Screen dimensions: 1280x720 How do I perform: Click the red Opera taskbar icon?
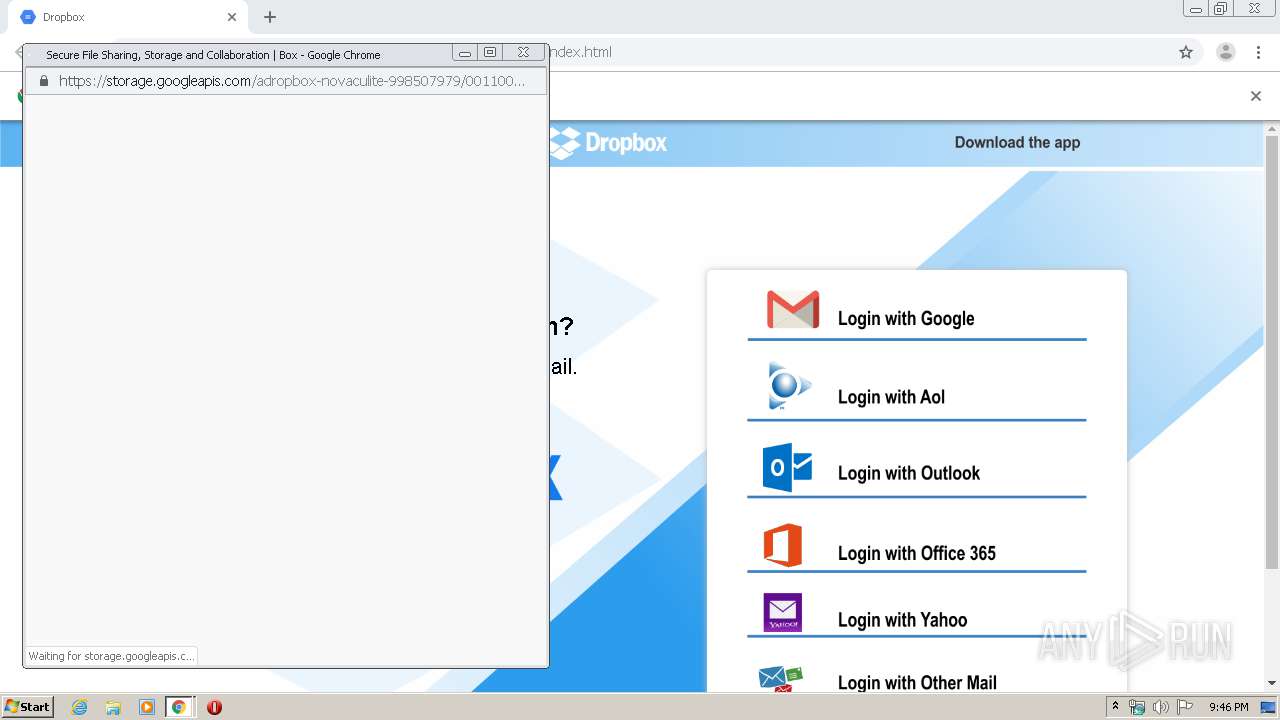[x=214, y=707]
